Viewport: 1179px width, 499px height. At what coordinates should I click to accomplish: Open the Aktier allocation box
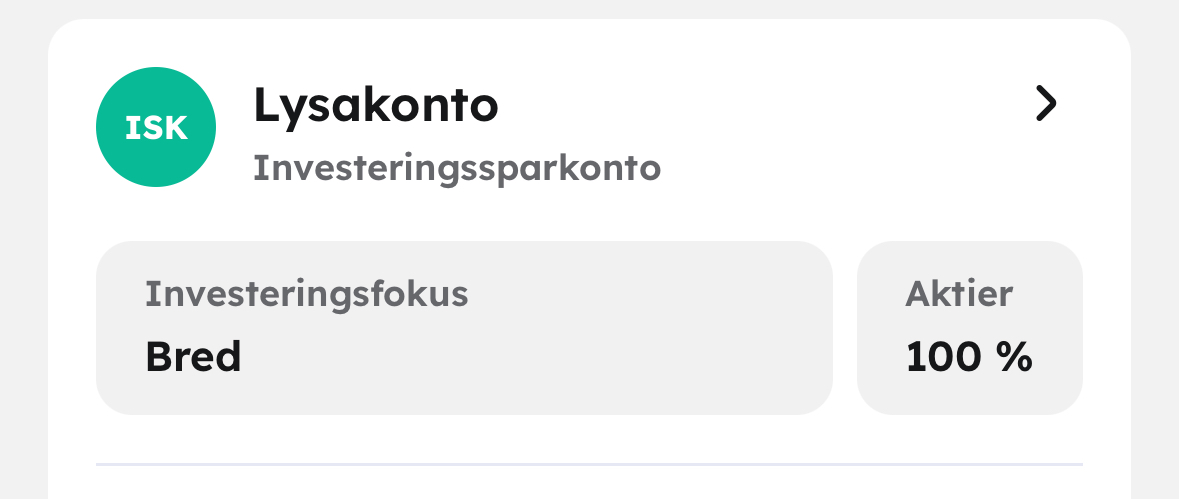click(x=969, y=327)
